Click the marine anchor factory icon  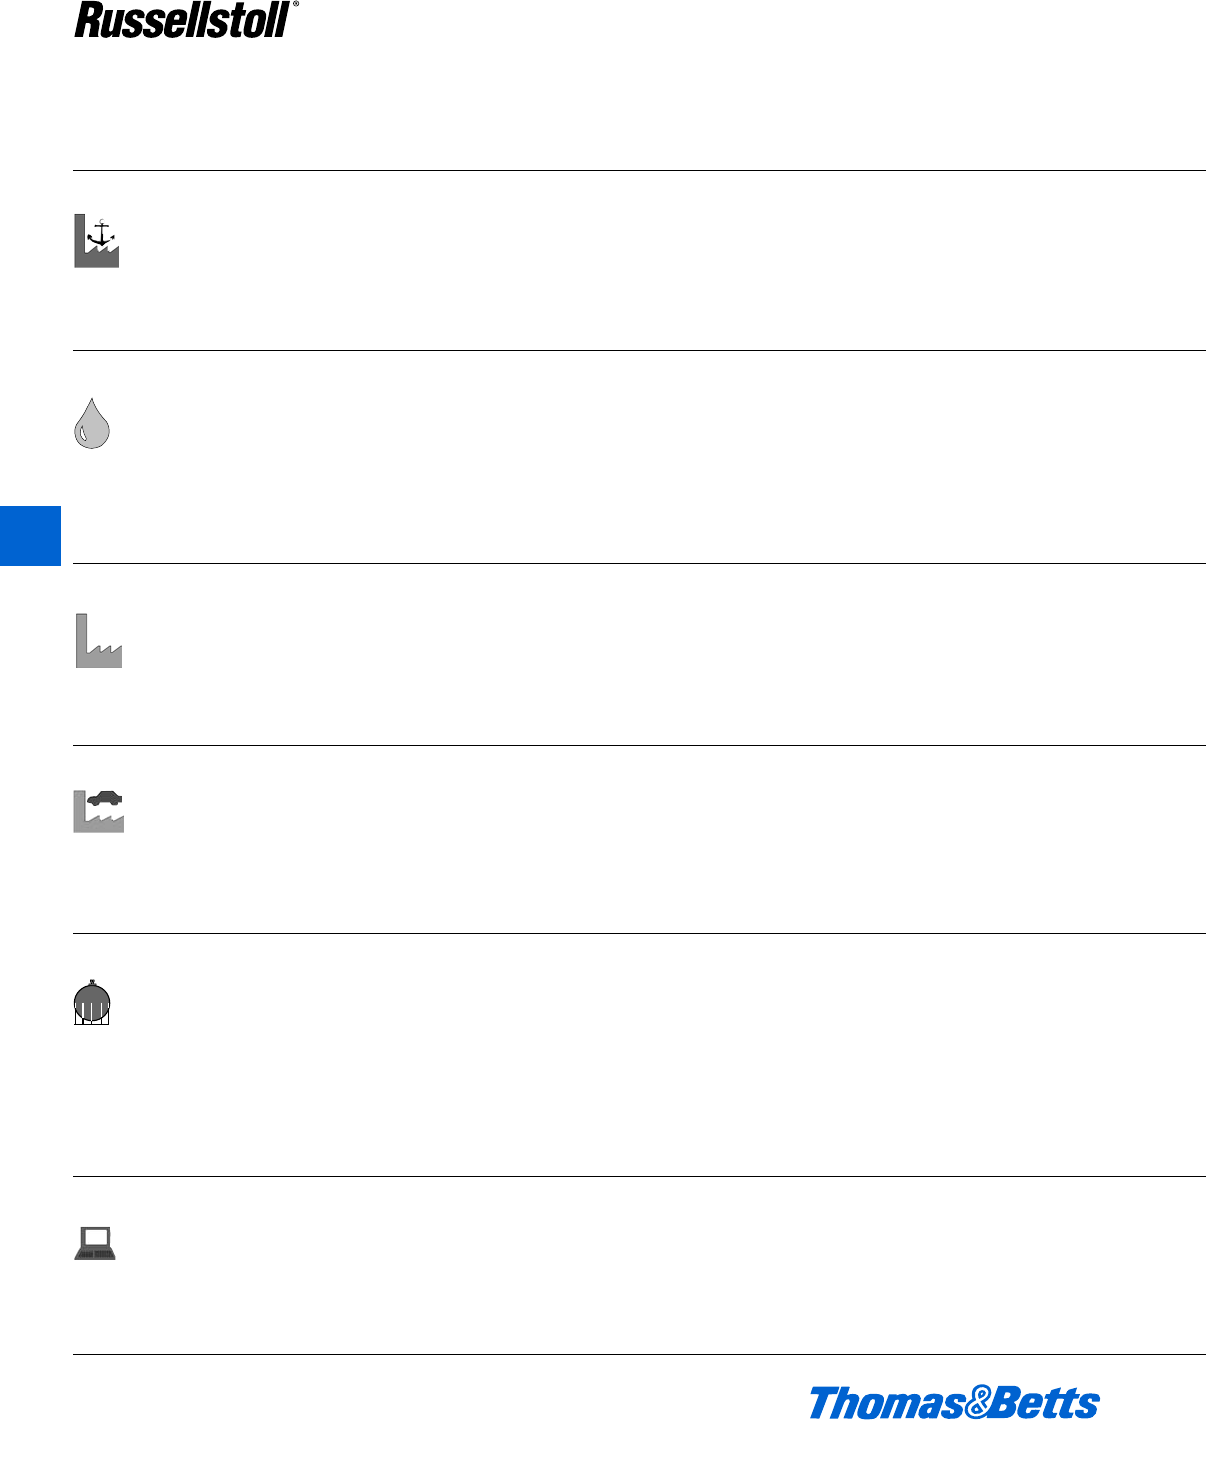pyautogui.click(x=97, y=241)
